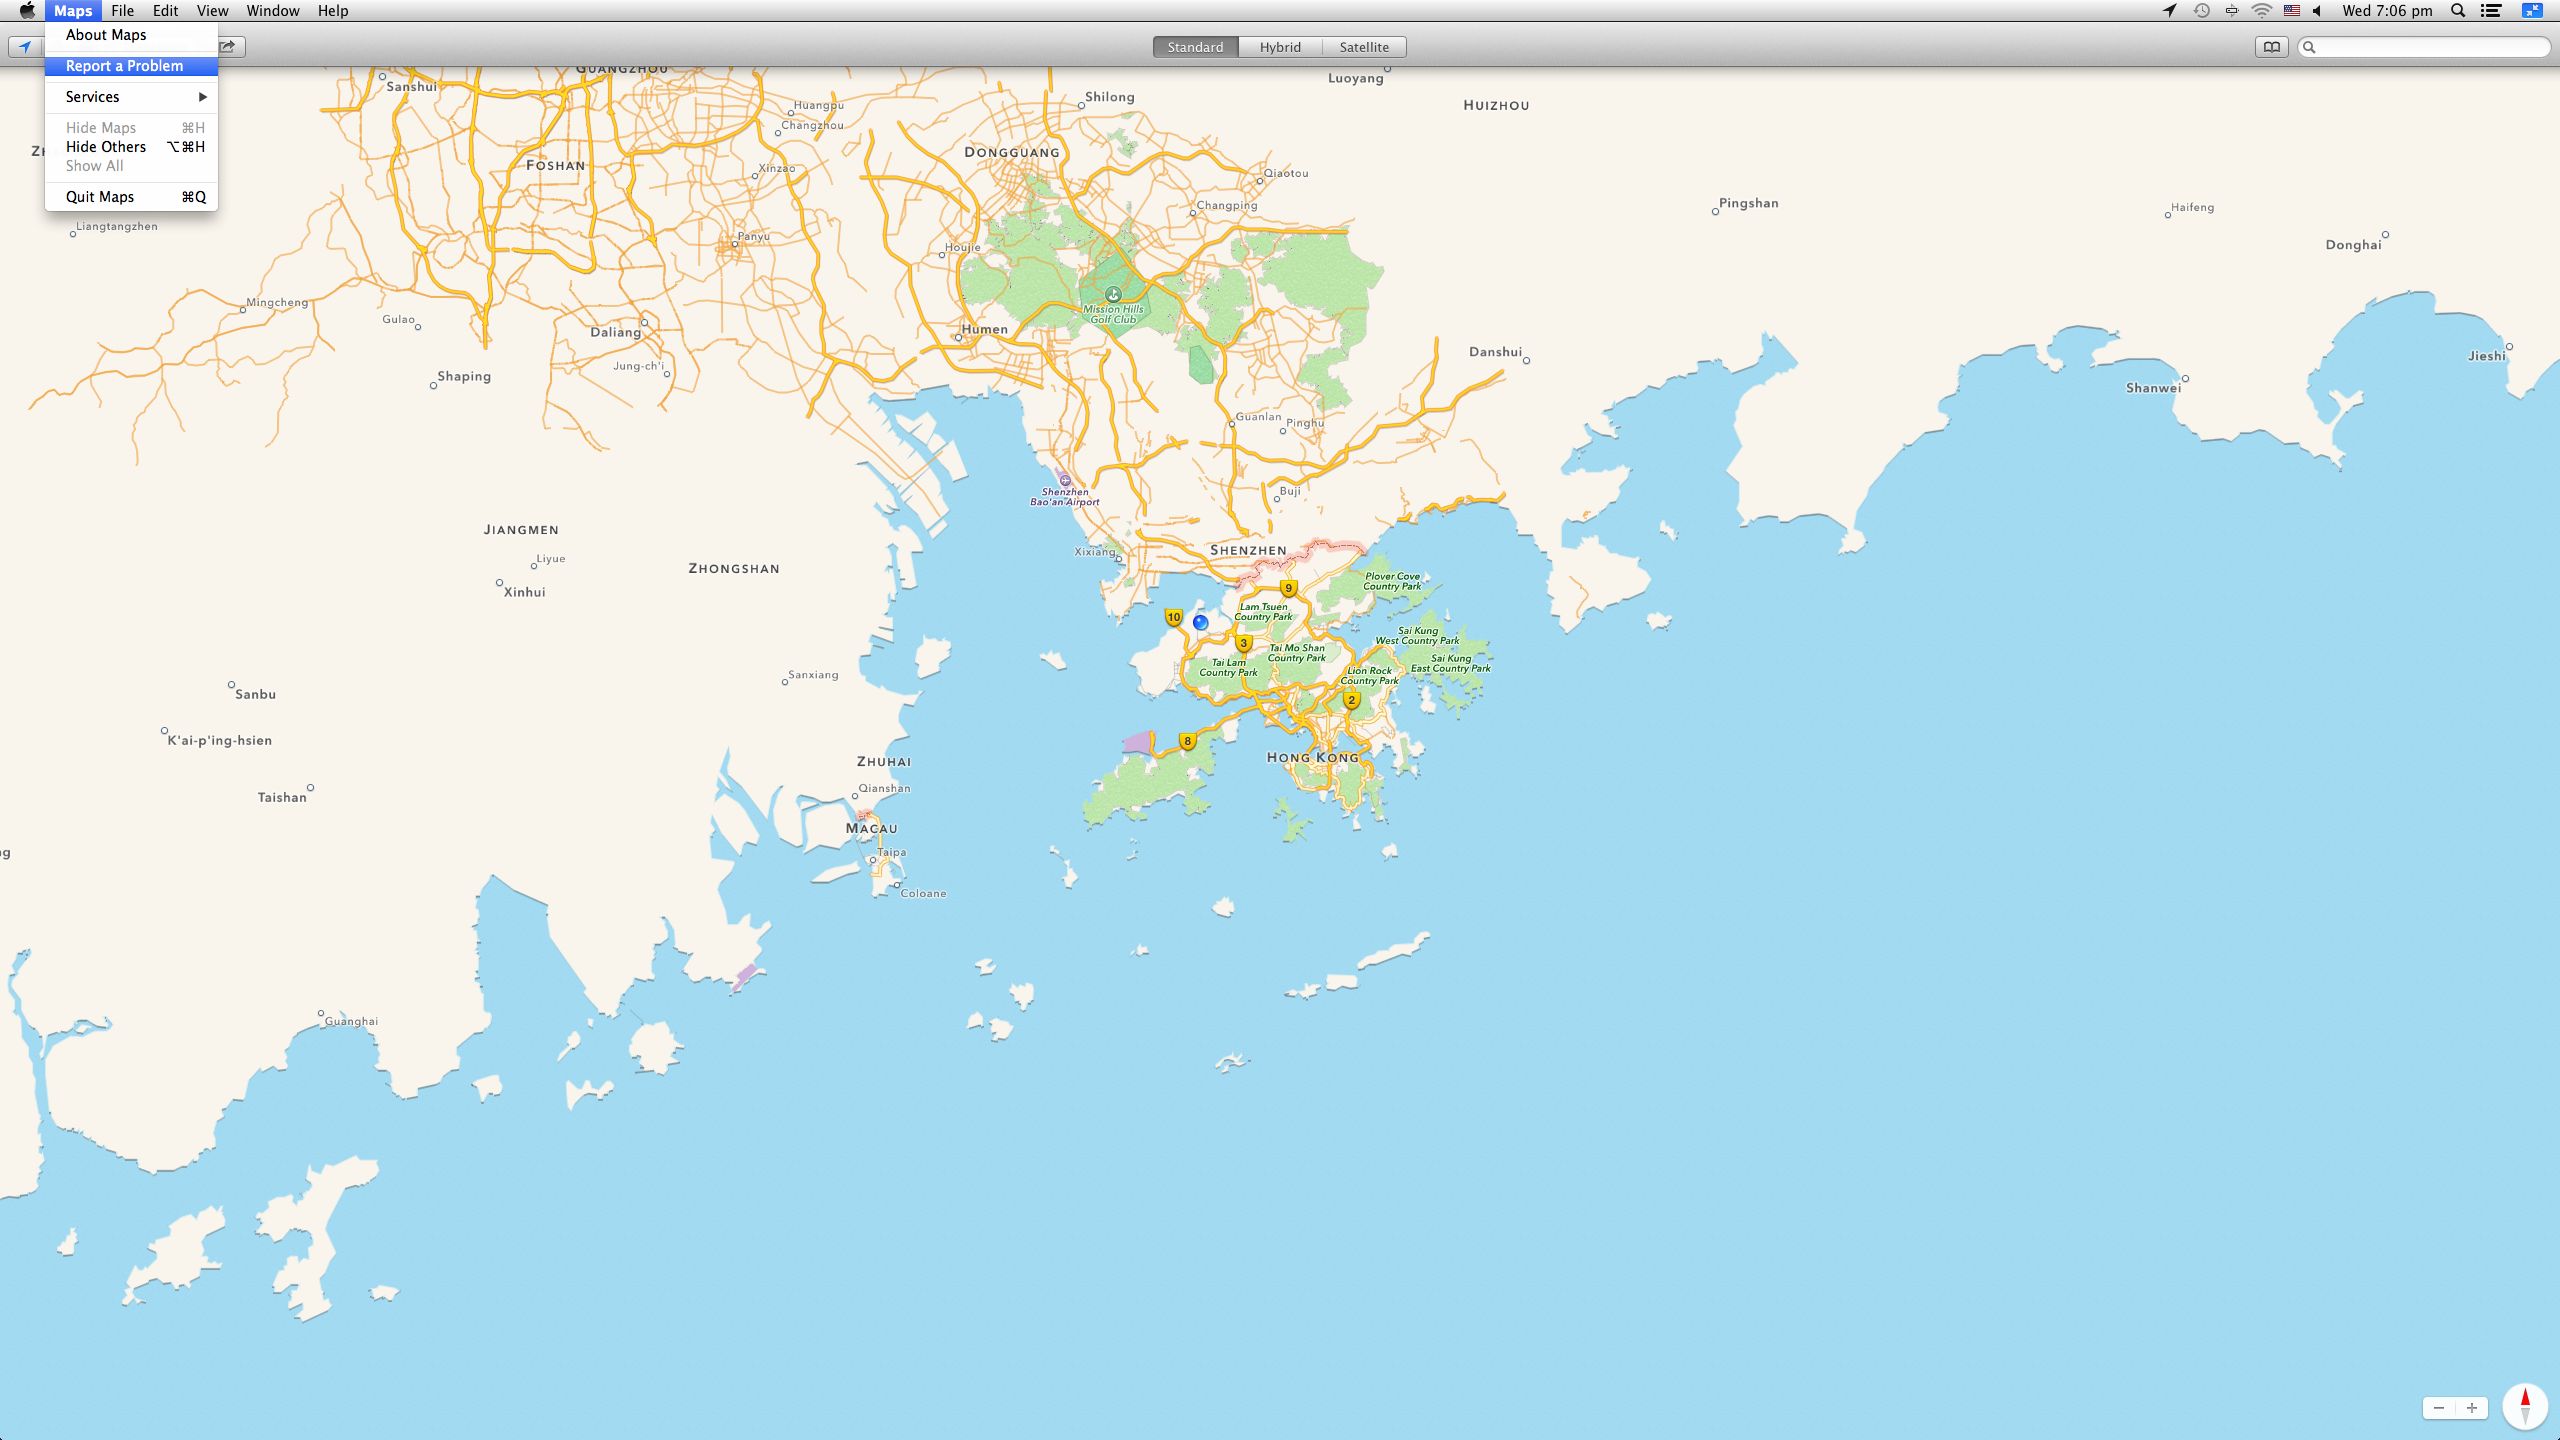The image size is (2560, 1440).
Task: Click the Zhuhai city label
Action: click(x=884, y=761)
